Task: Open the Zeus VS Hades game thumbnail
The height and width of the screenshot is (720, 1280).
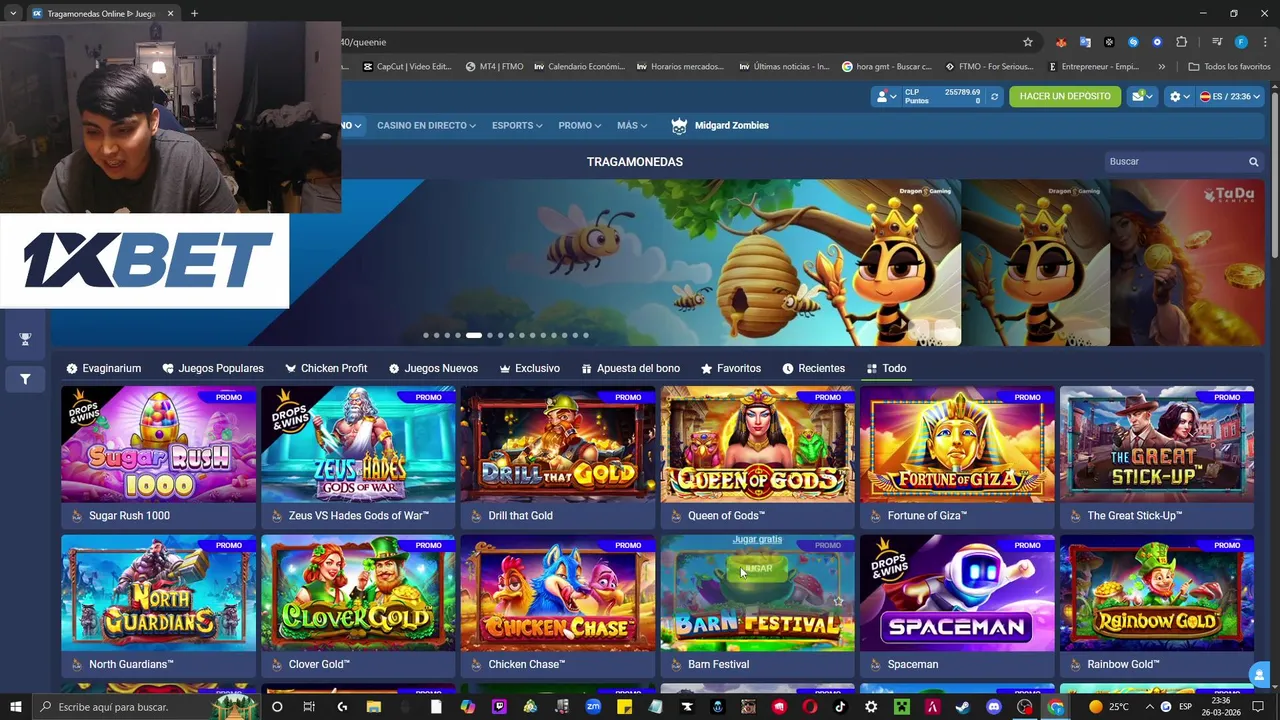Action: [x=358, y=445]
